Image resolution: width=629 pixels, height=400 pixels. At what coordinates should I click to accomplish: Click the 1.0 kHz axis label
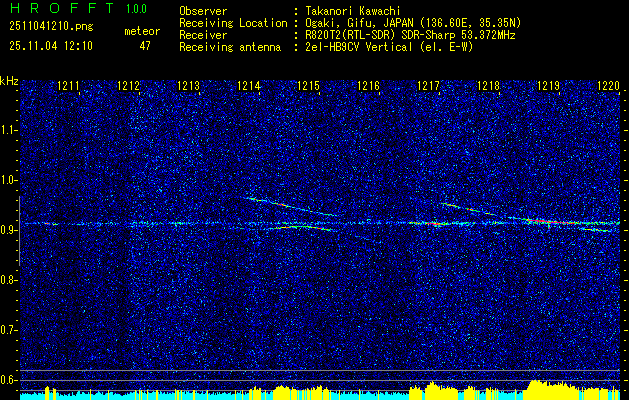7,180
